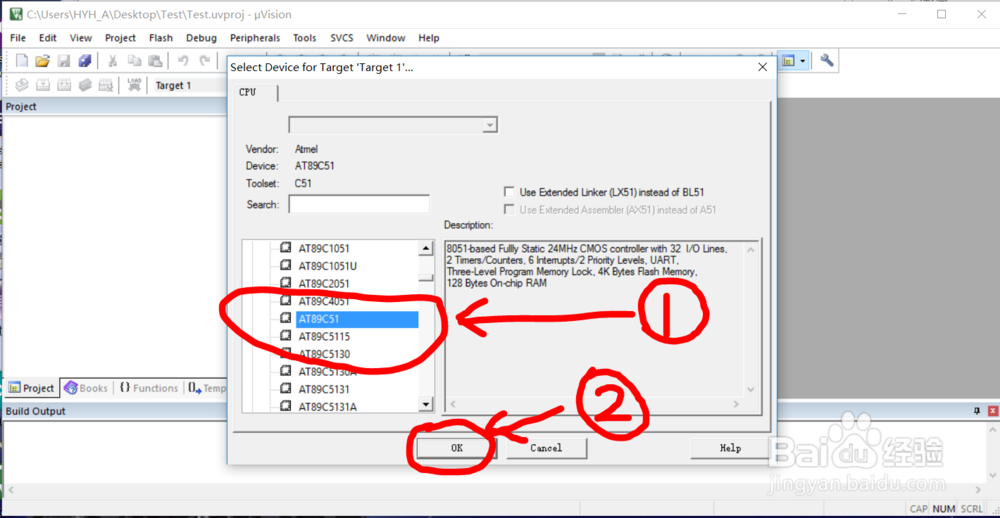Click the Translate current file build icon
Viewport: 1000px width, 518px height.
(22, 85)
